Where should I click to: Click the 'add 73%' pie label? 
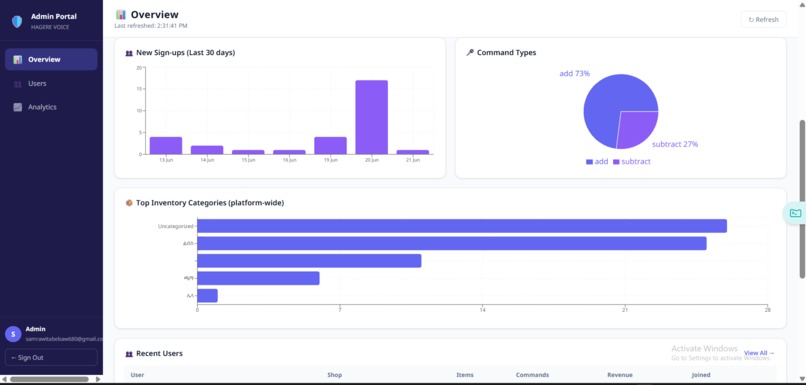(x=575, y=74)
